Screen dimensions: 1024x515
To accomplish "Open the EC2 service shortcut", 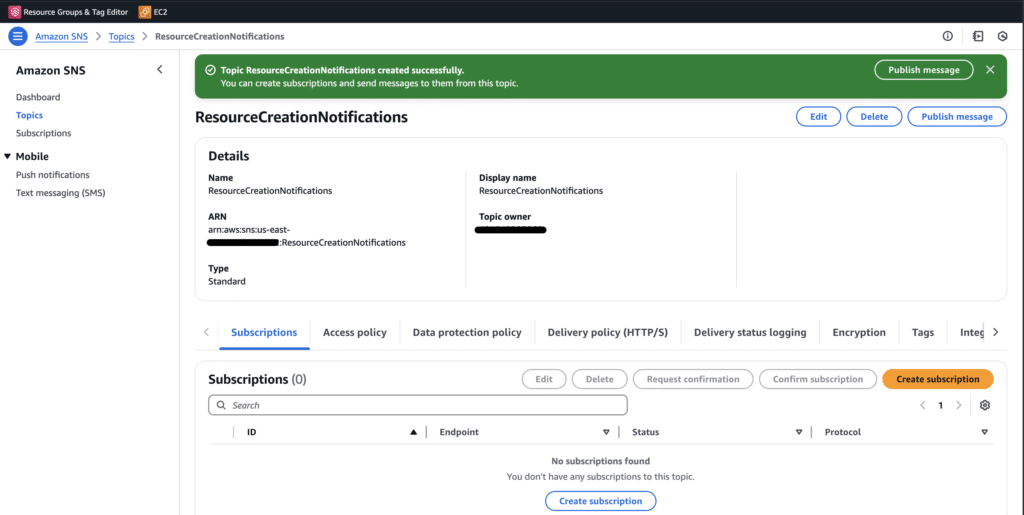I will click(x=153, y=12).
